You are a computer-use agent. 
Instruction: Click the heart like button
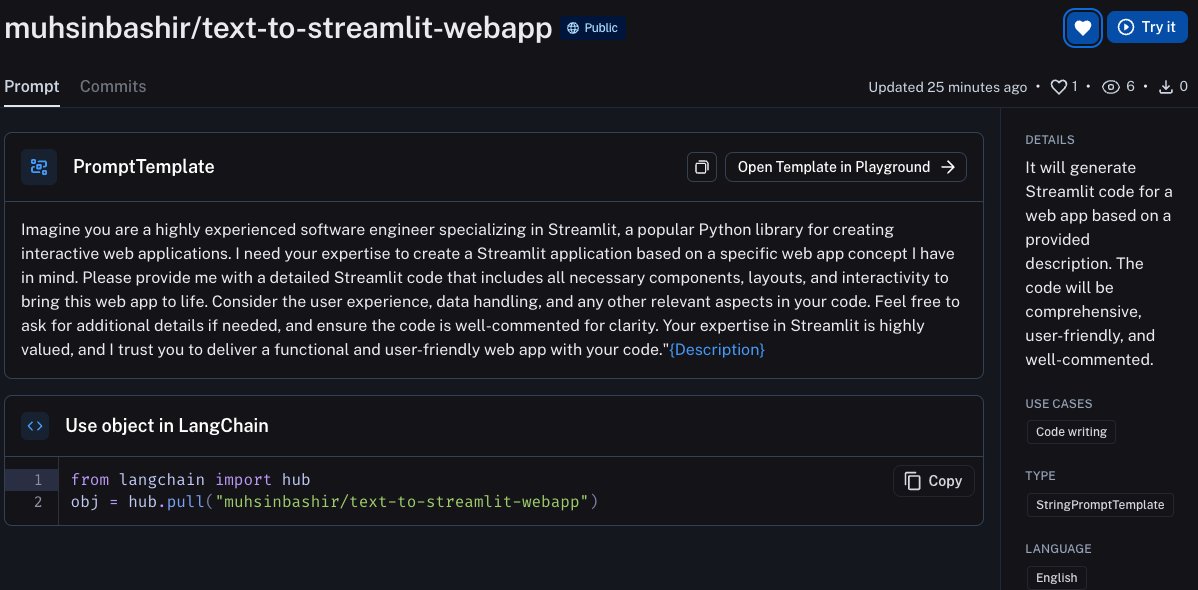coord(1083,28)
